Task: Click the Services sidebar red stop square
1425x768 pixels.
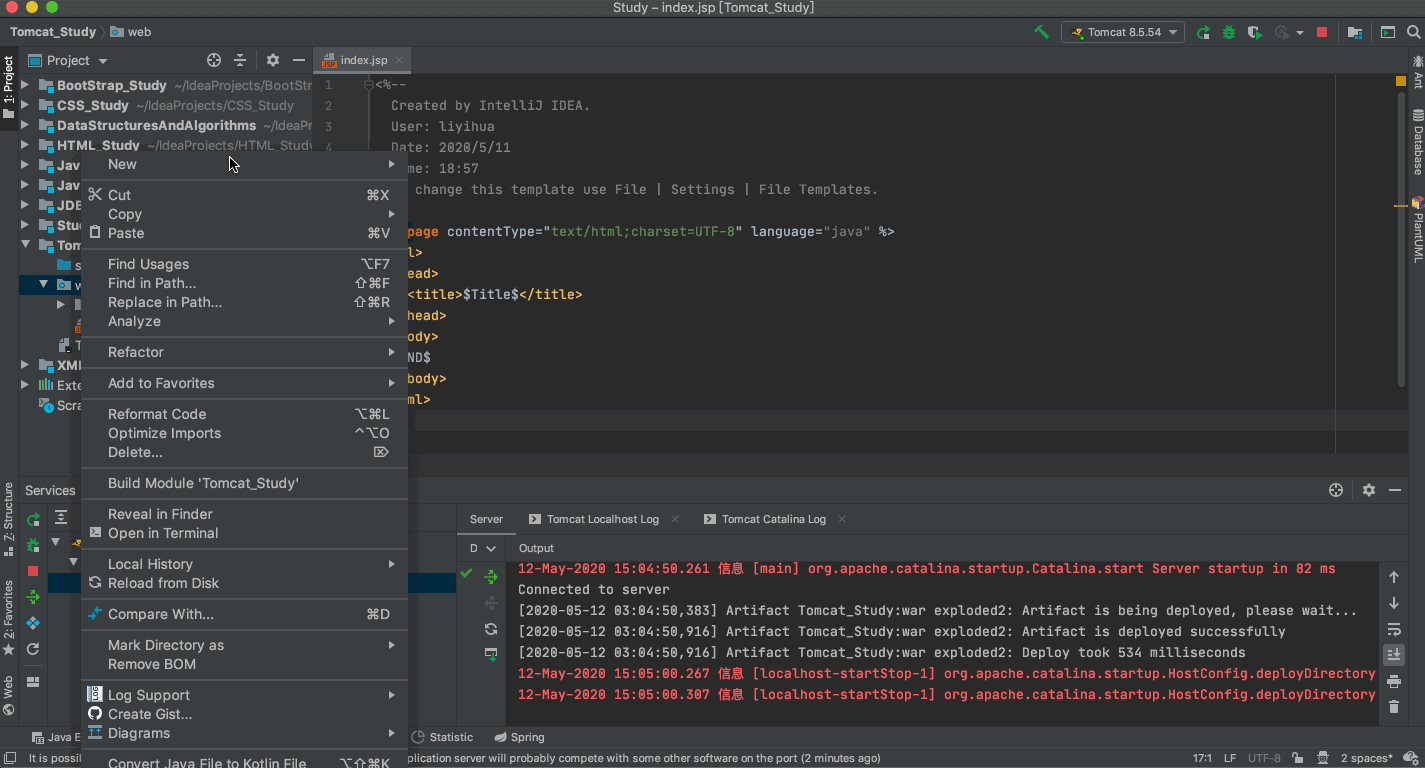Action: click(33, 571)
